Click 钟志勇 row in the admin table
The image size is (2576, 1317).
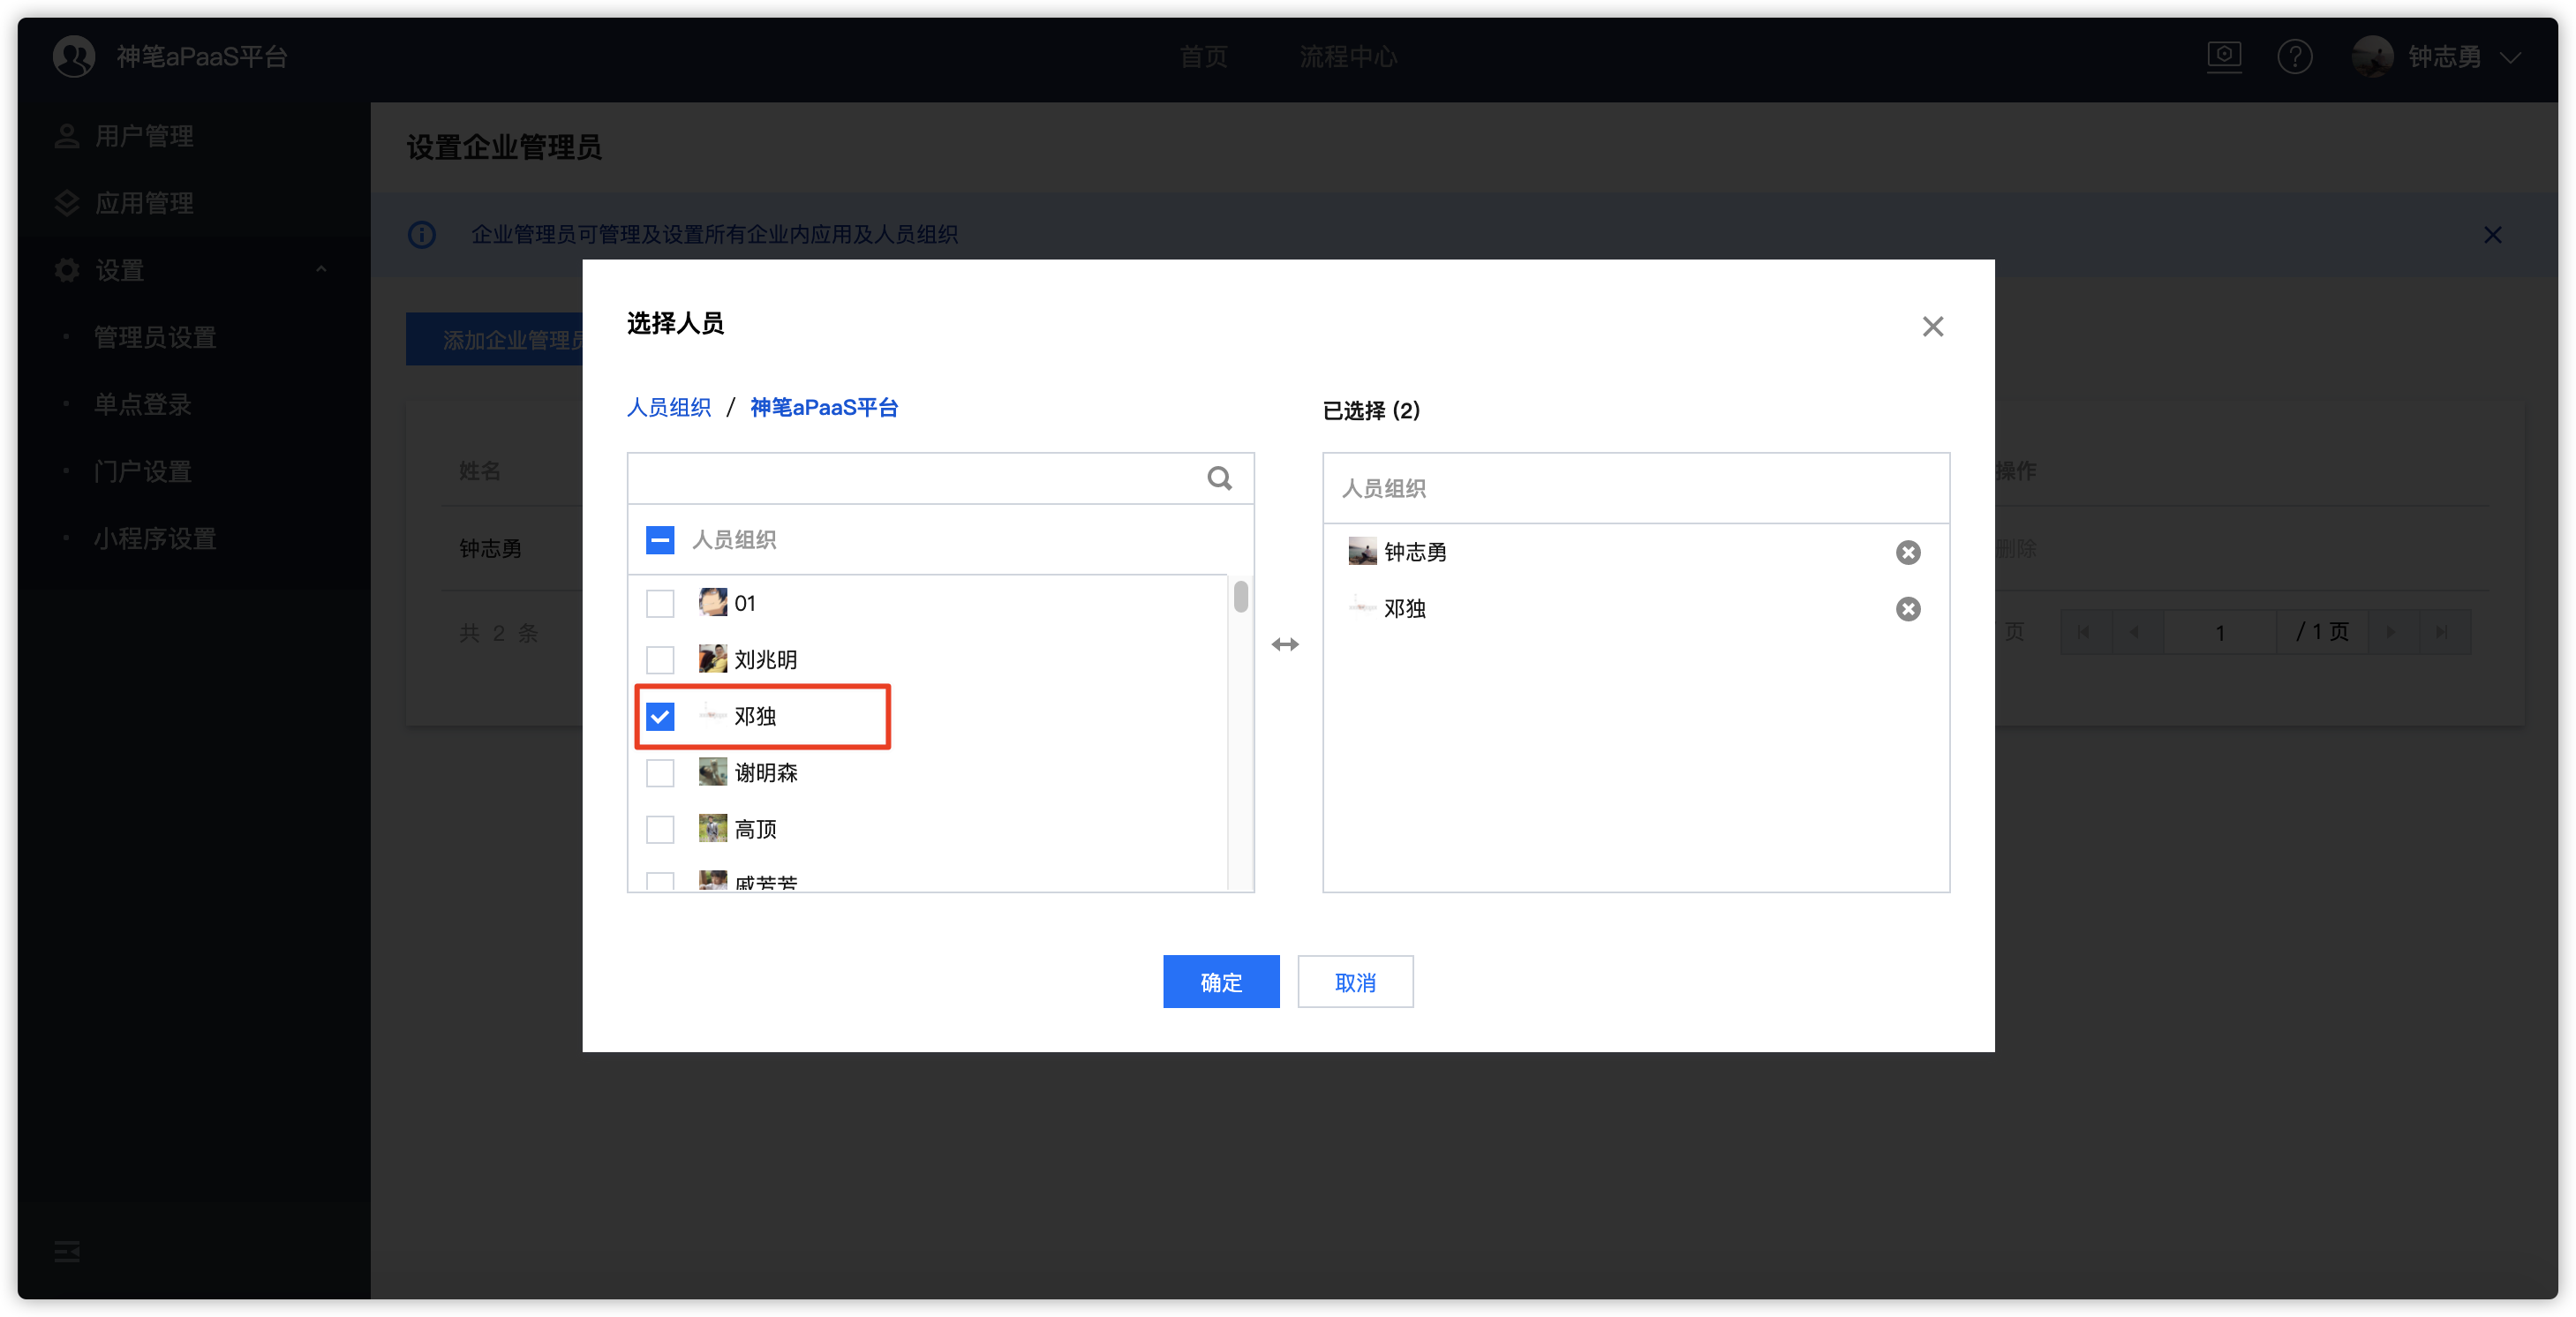490,548
